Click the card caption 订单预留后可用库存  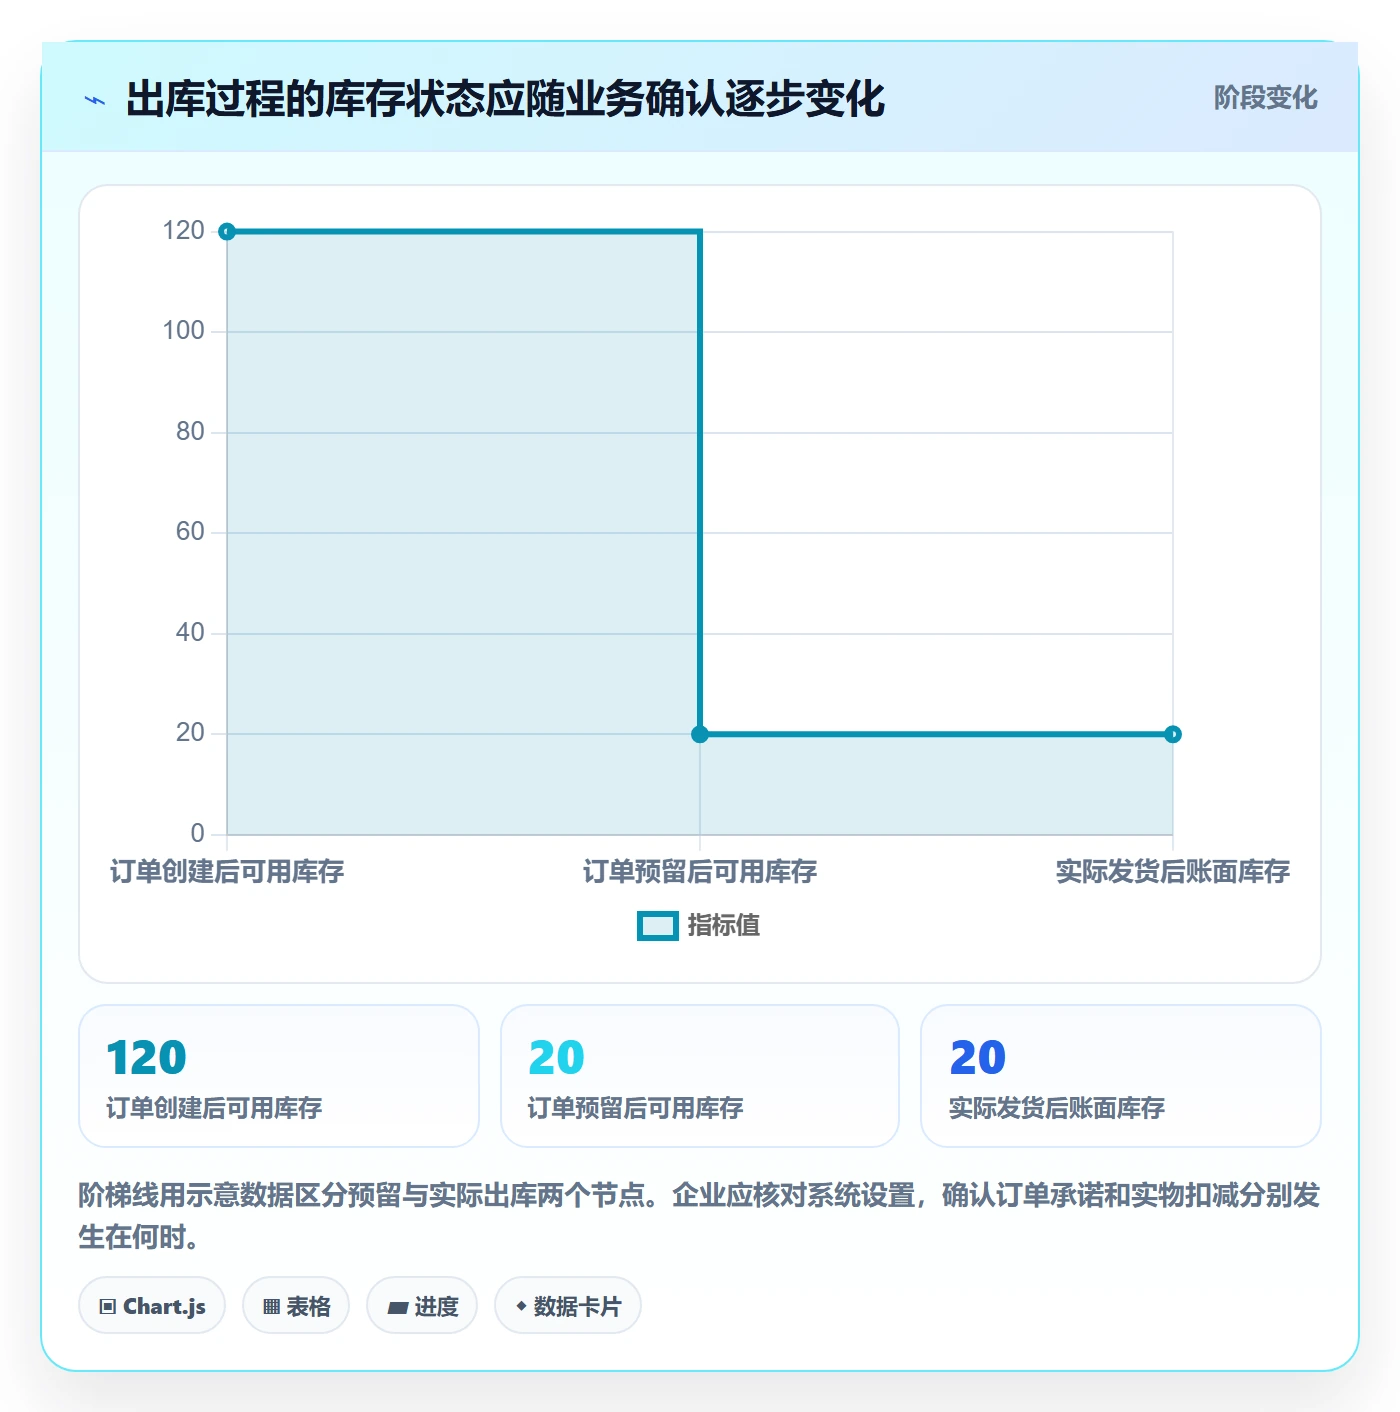pyautogui.click(x=635, y=1108)
